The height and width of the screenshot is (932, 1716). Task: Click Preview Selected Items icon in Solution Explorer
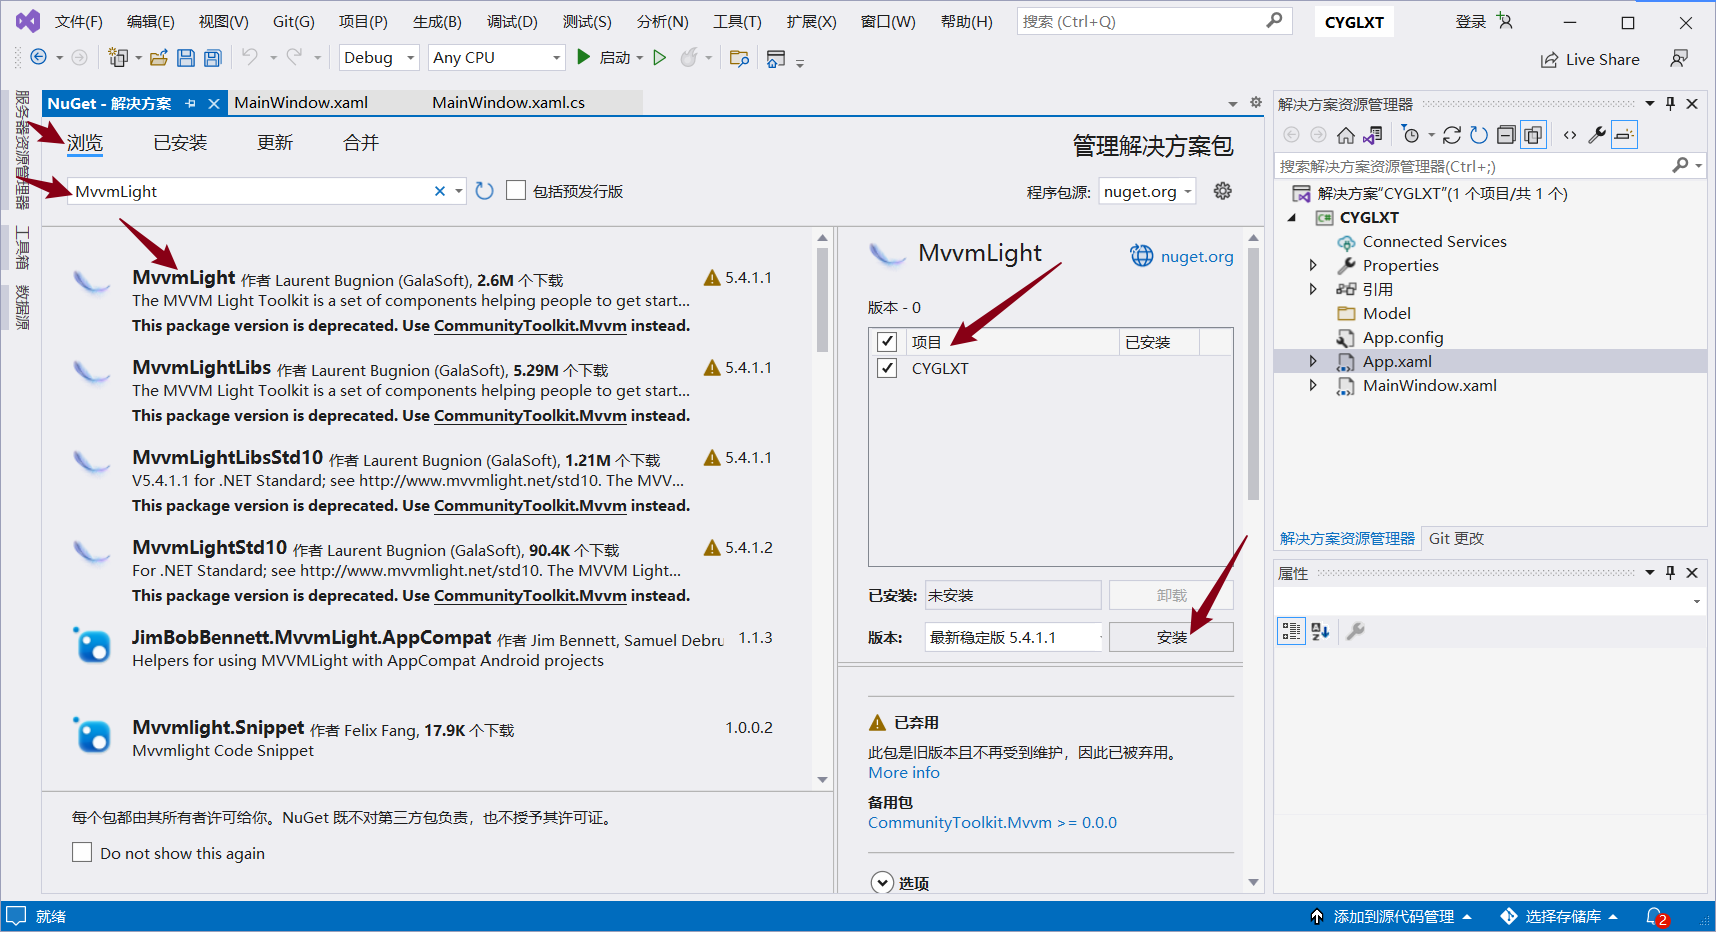1624,135
